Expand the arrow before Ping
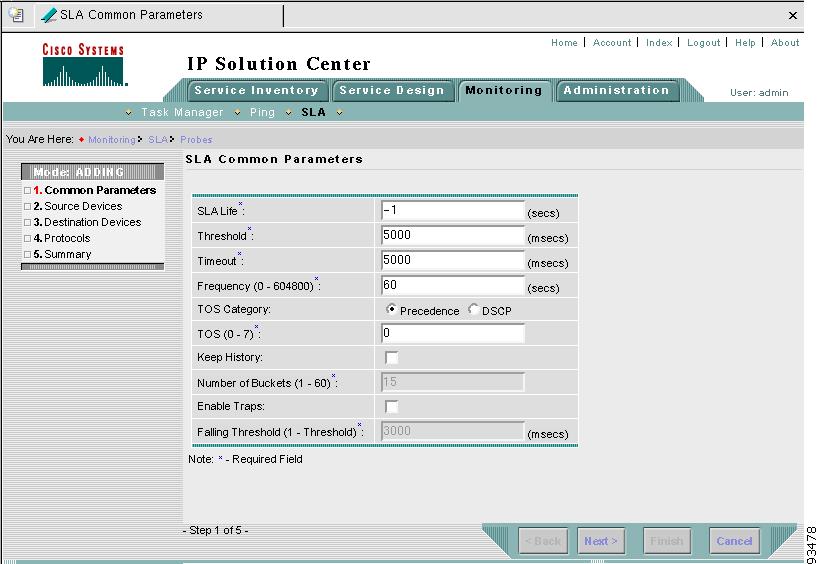Screen dimensions: 819x564 237,113
